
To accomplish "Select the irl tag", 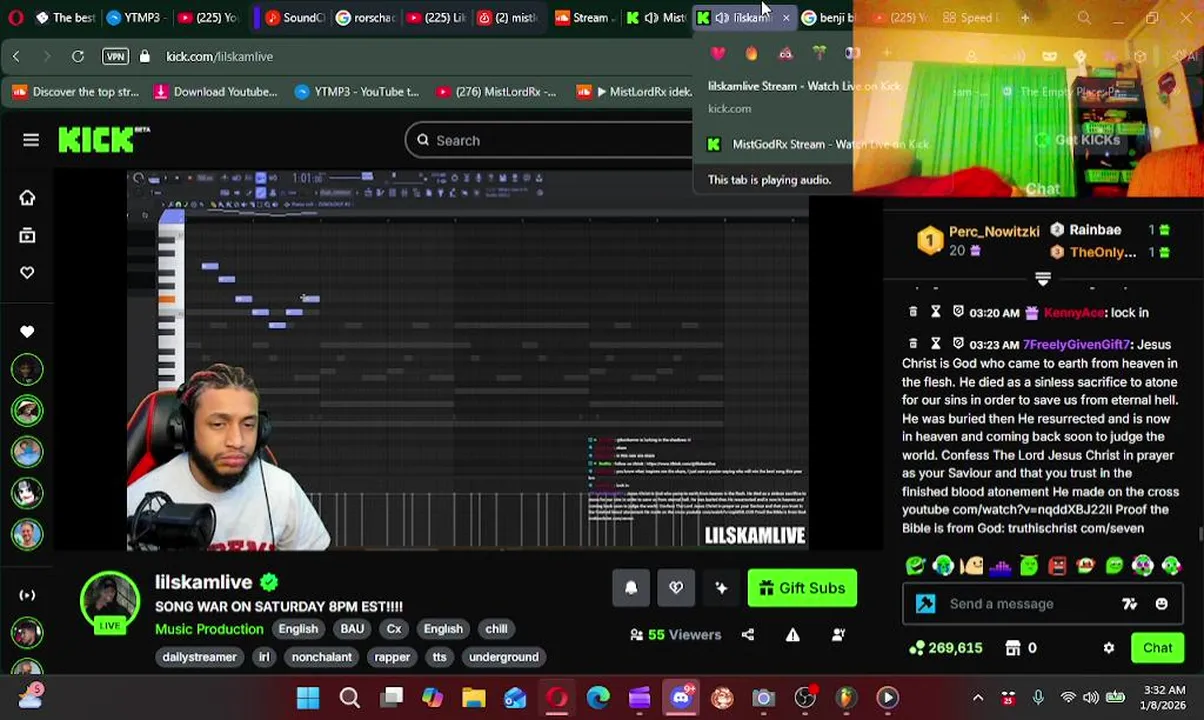I will coord(264,657).
